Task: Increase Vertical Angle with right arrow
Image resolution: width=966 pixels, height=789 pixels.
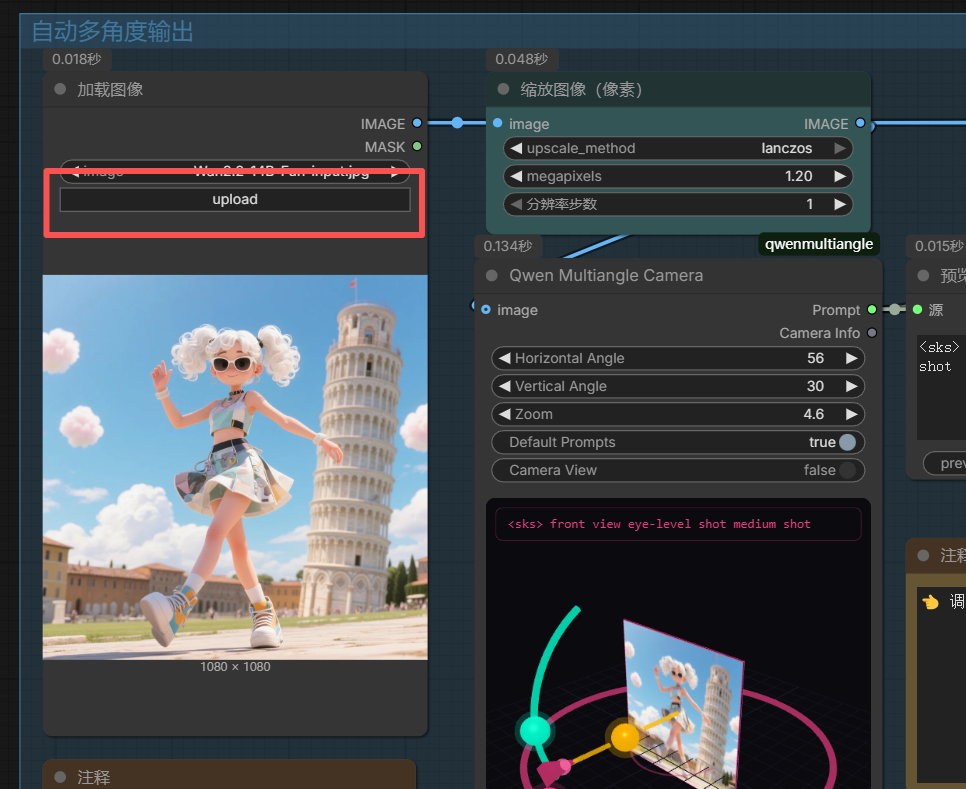Action: click(851, 386)
